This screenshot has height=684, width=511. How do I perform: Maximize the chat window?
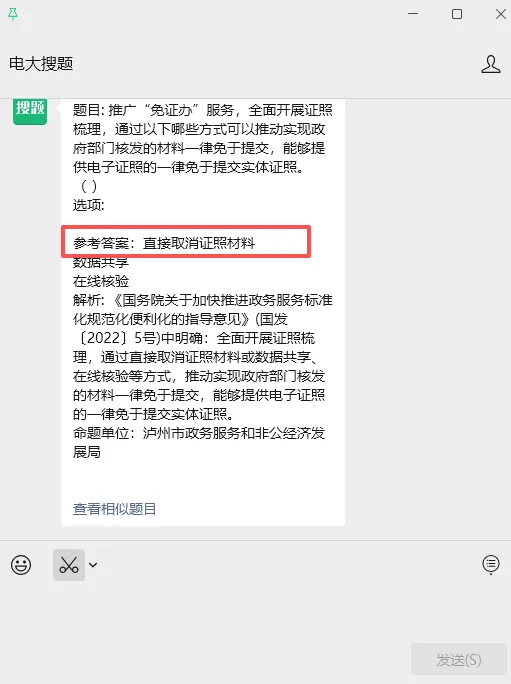coord(457,14)
